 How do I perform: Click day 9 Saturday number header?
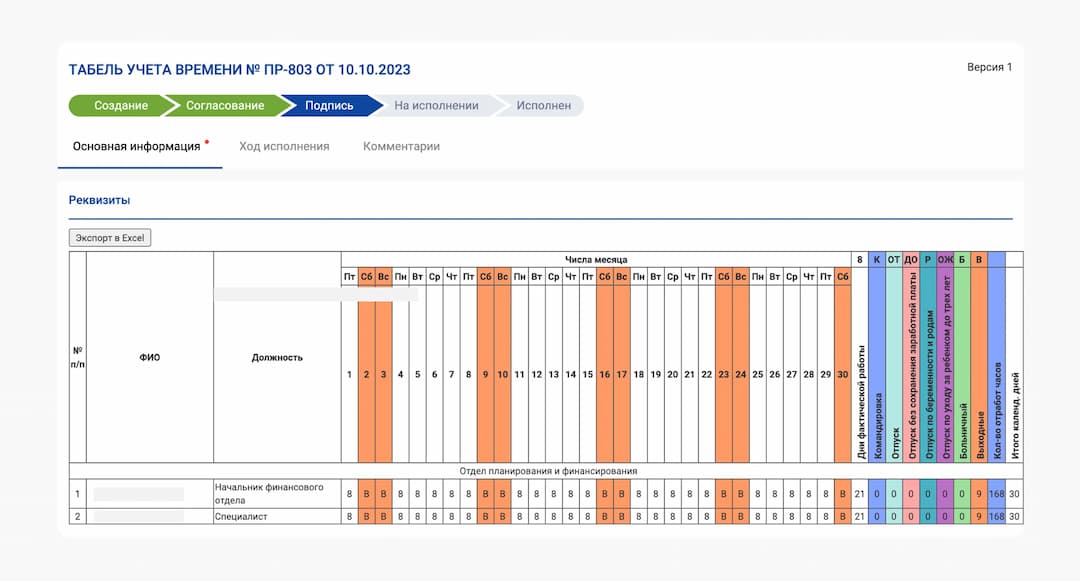tap(486, 374)
